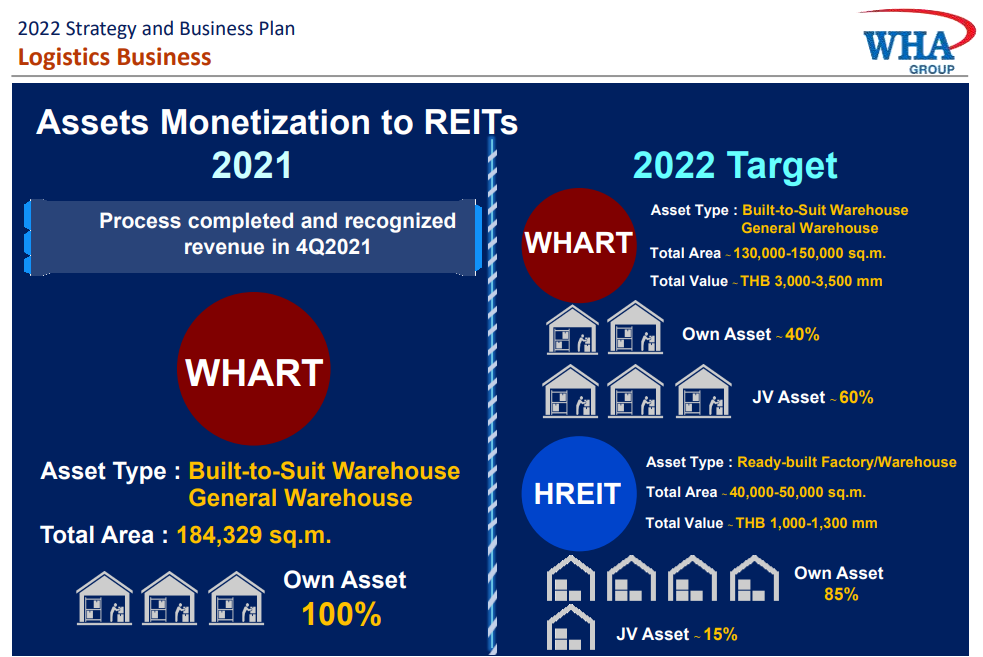Viewport: 983px width, 657px height.
Task: Click the '2021' heading
Action: [252, 166]
